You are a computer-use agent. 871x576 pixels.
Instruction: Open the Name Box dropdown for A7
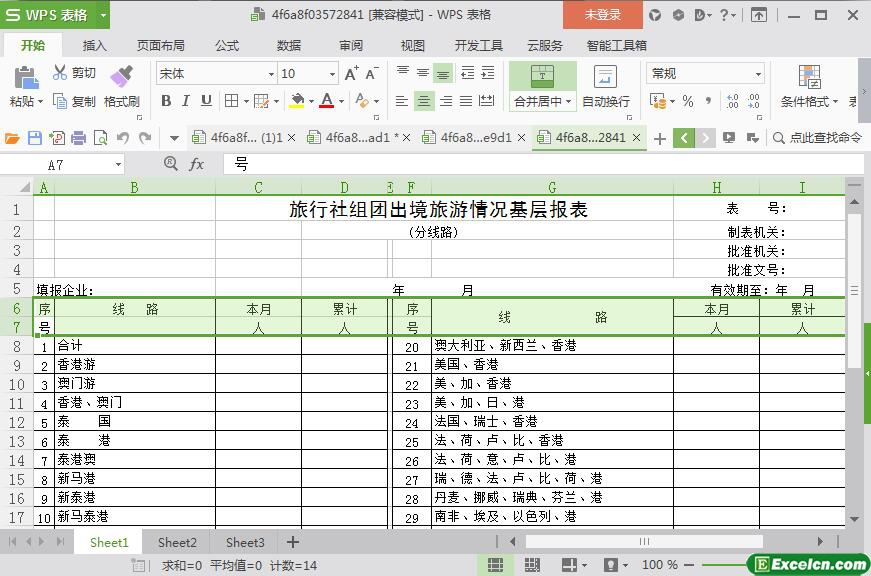coord(118,165)
